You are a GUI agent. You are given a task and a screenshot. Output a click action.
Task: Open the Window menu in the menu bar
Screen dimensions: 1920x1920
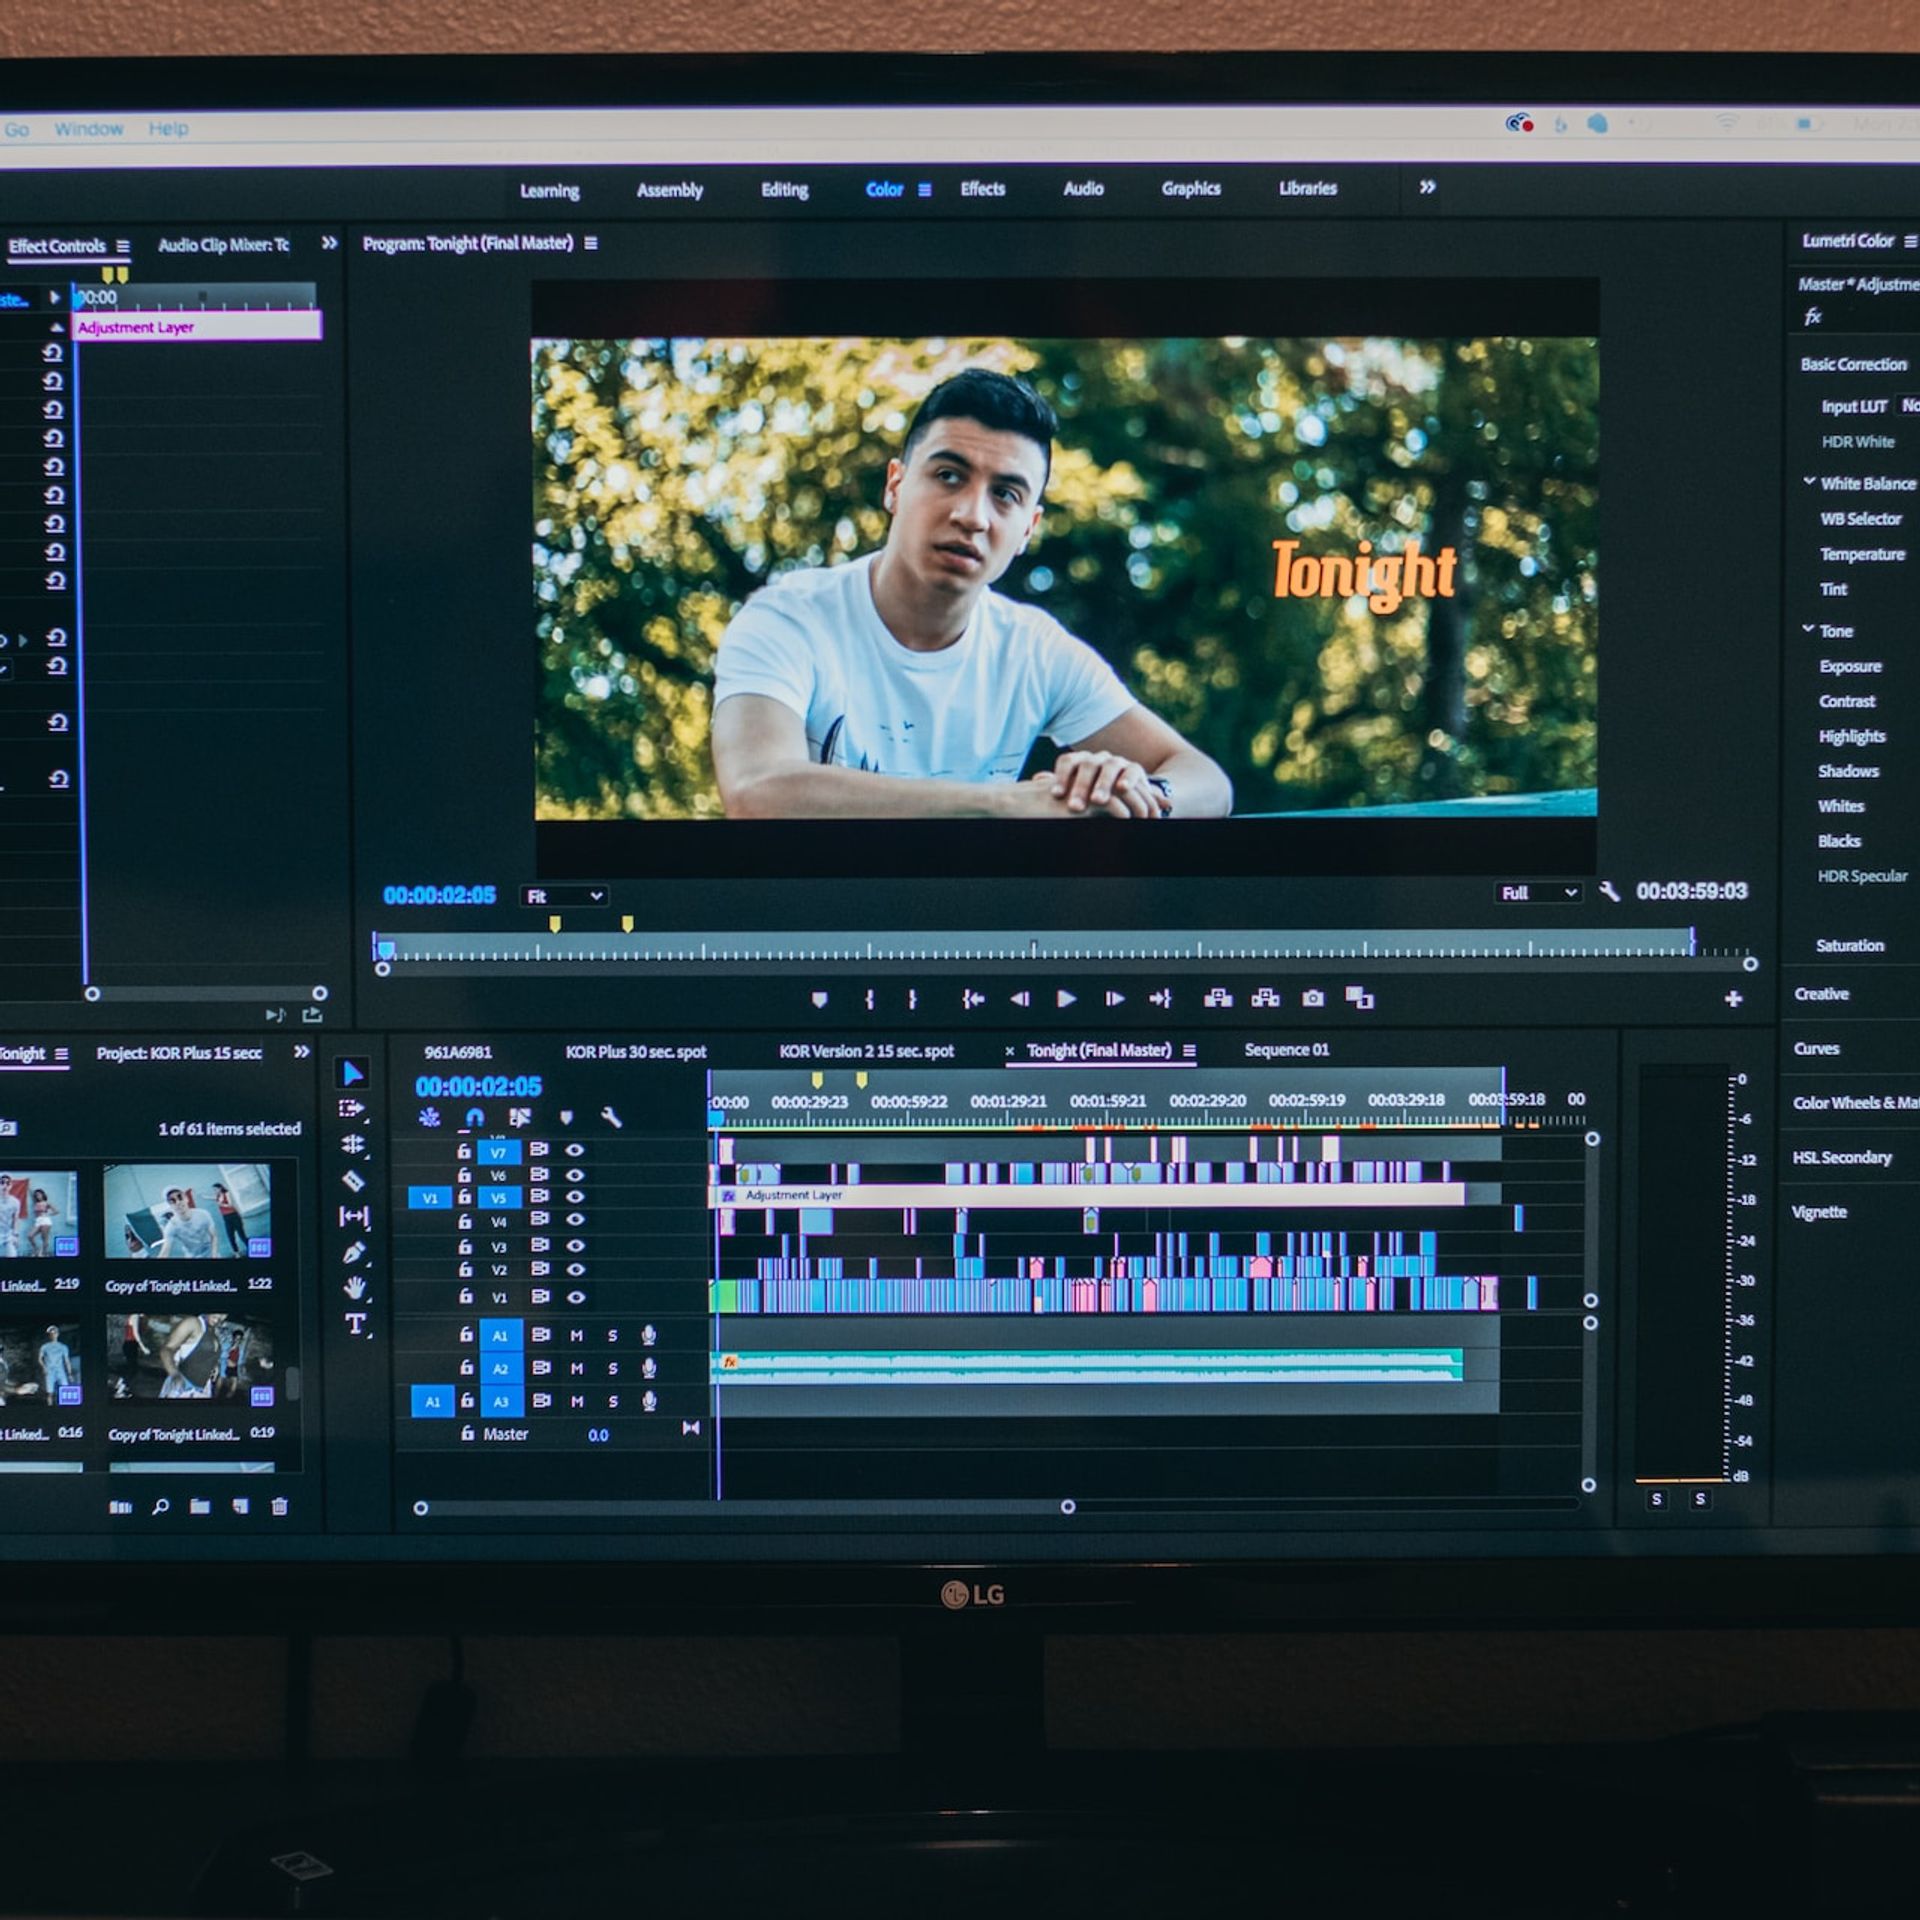point(92,128)
